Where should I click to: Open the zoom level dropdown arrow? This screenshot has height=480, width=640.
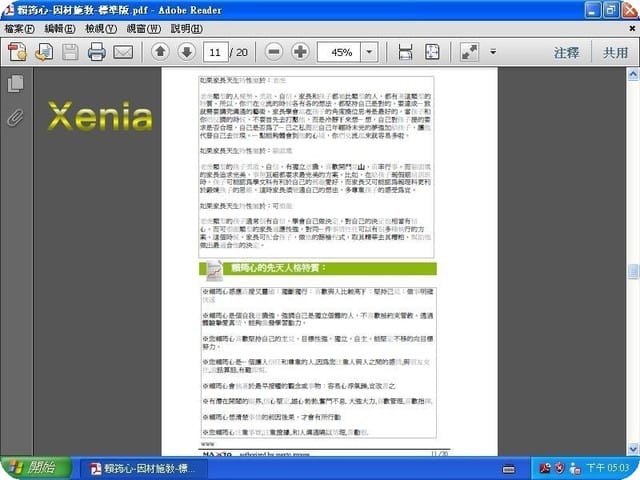pyautogui.click(x=369, y=52)
